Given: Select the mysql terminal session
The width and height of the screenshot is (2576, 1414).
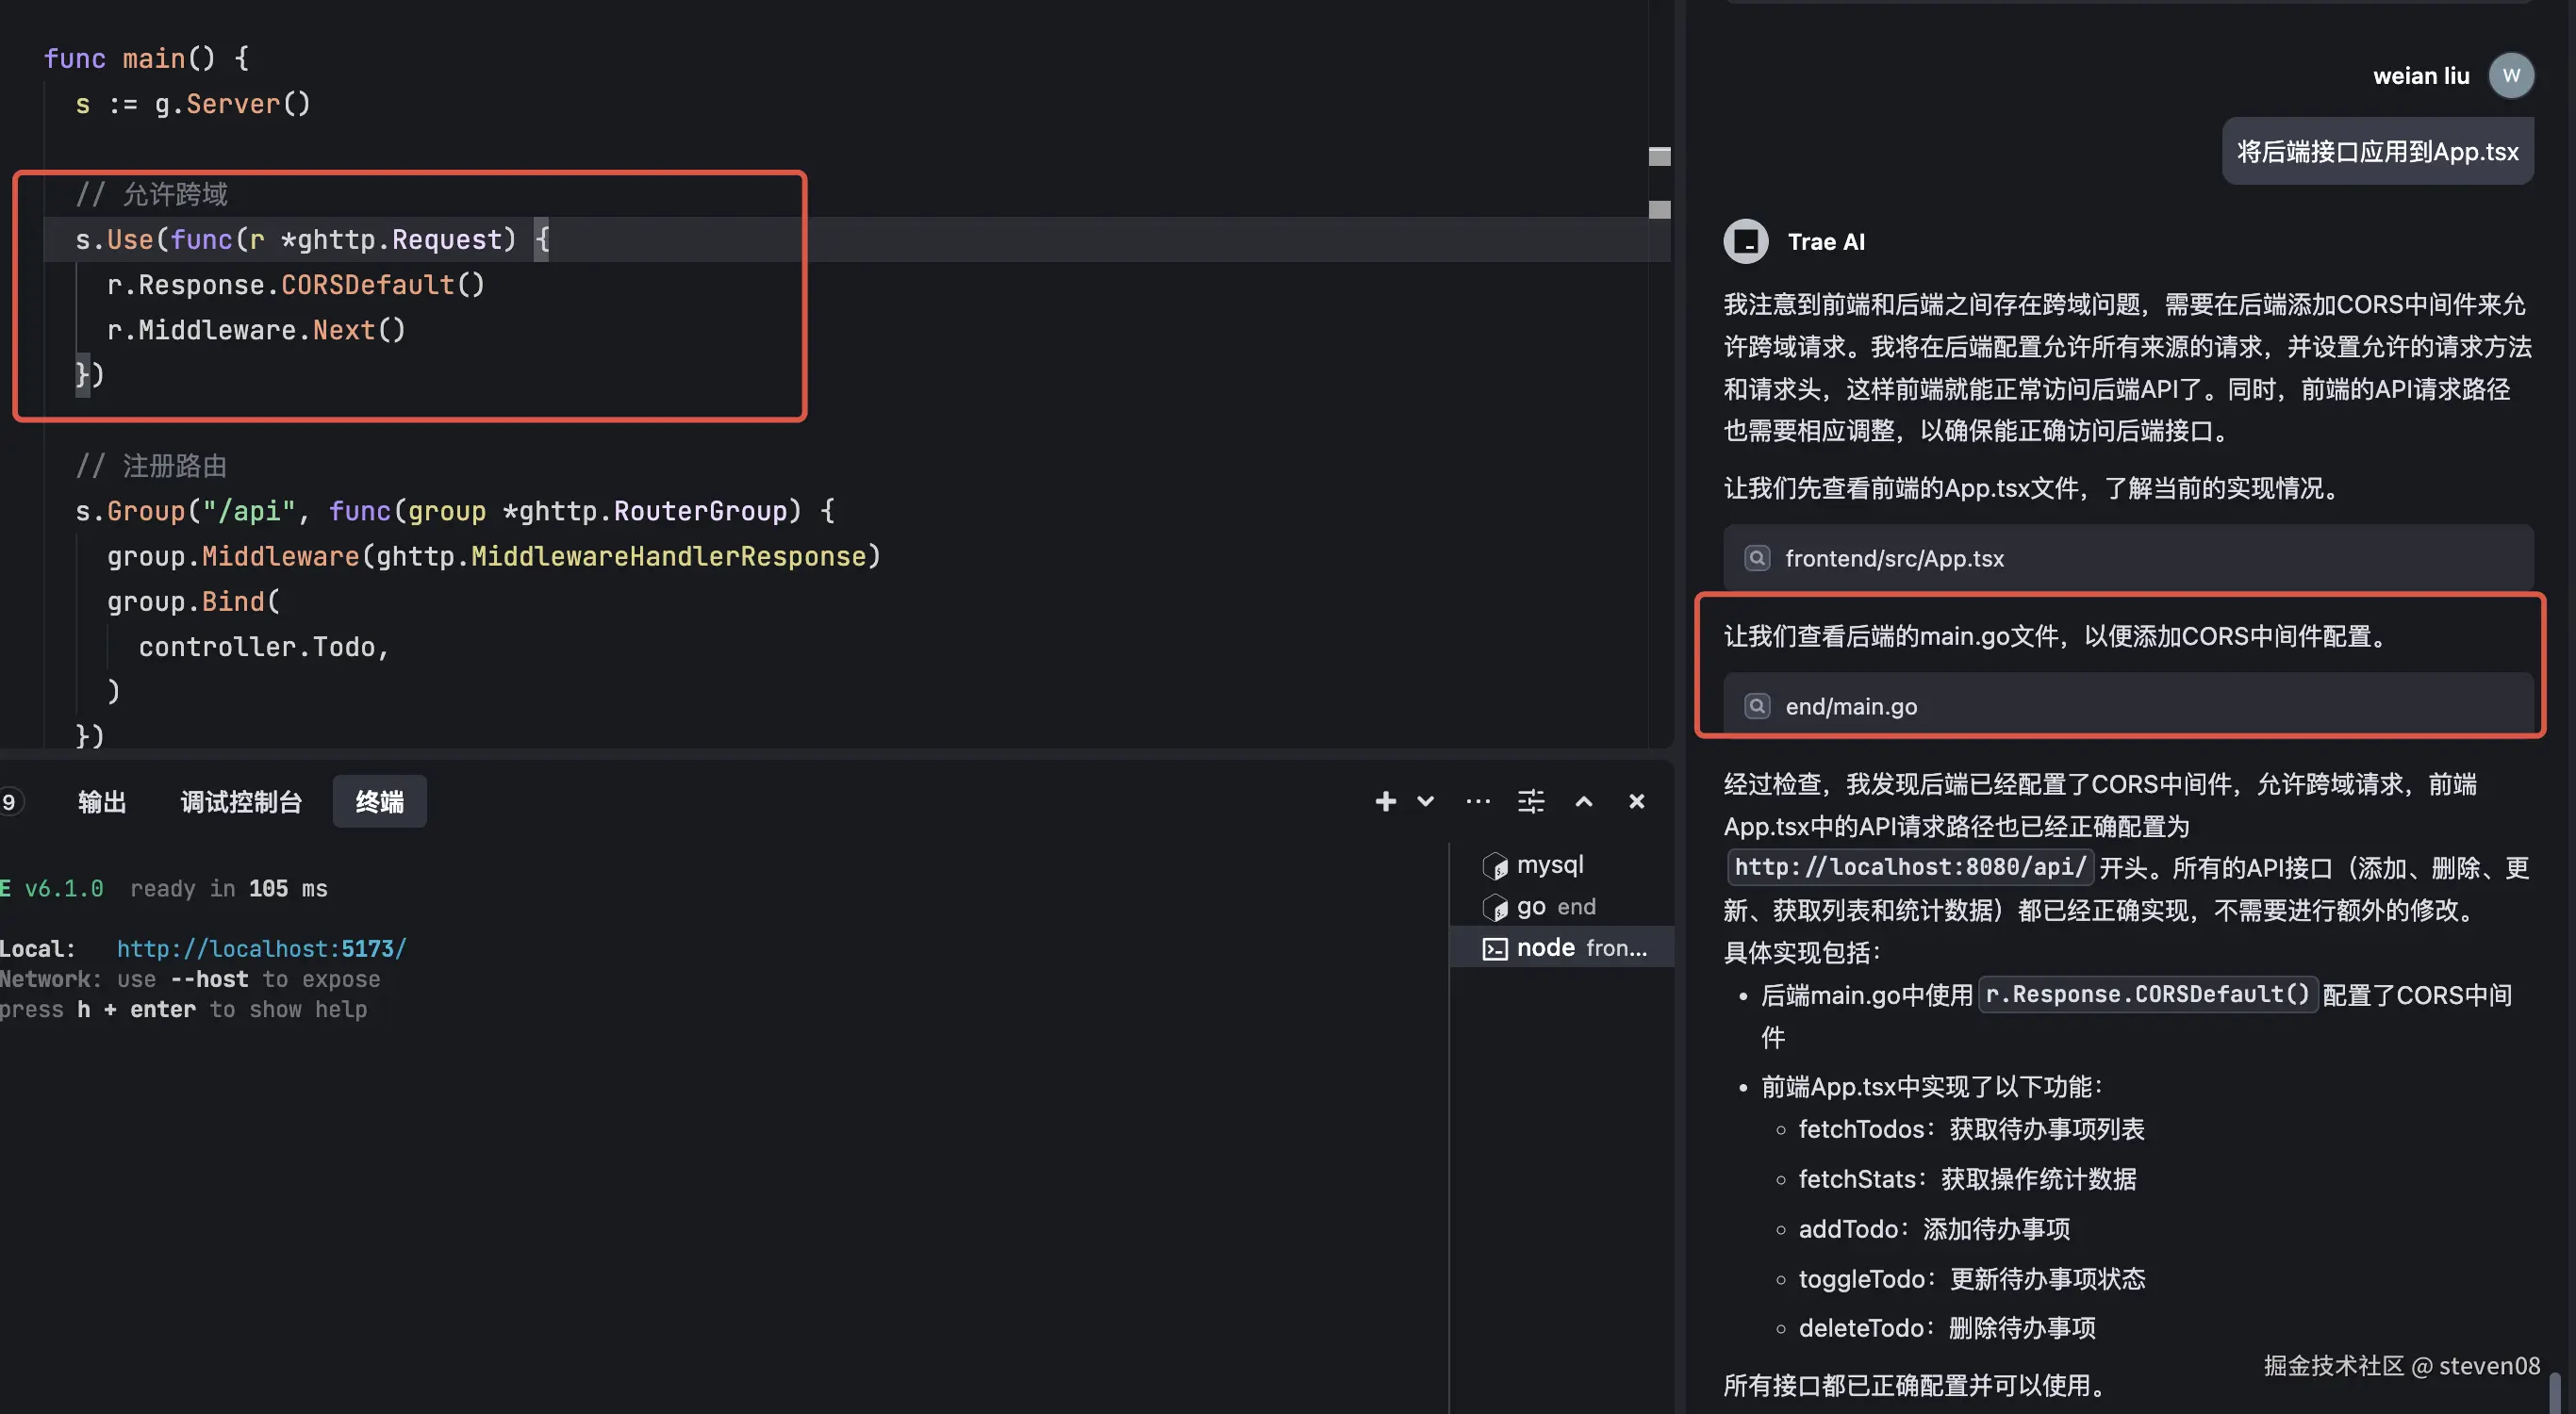Looking at the screenshot, I should 1549,864.
